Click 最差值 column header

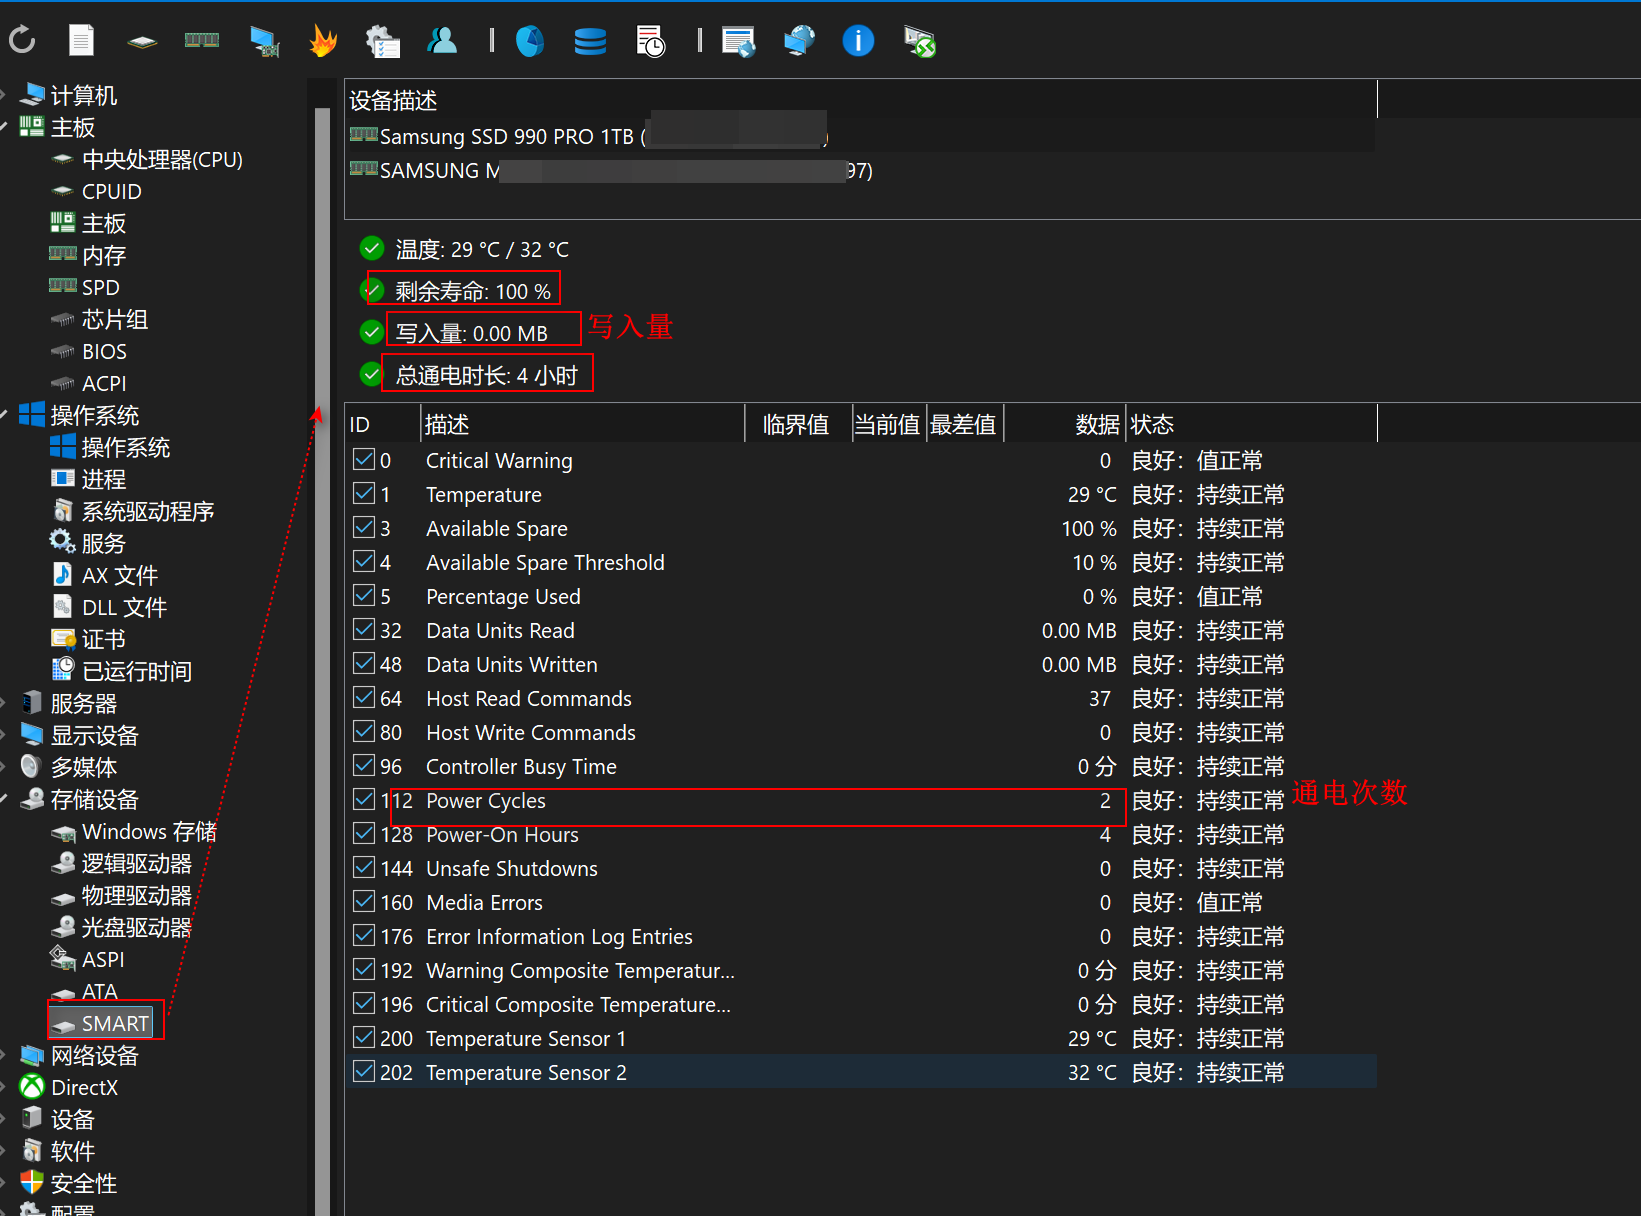click(965, 424)
